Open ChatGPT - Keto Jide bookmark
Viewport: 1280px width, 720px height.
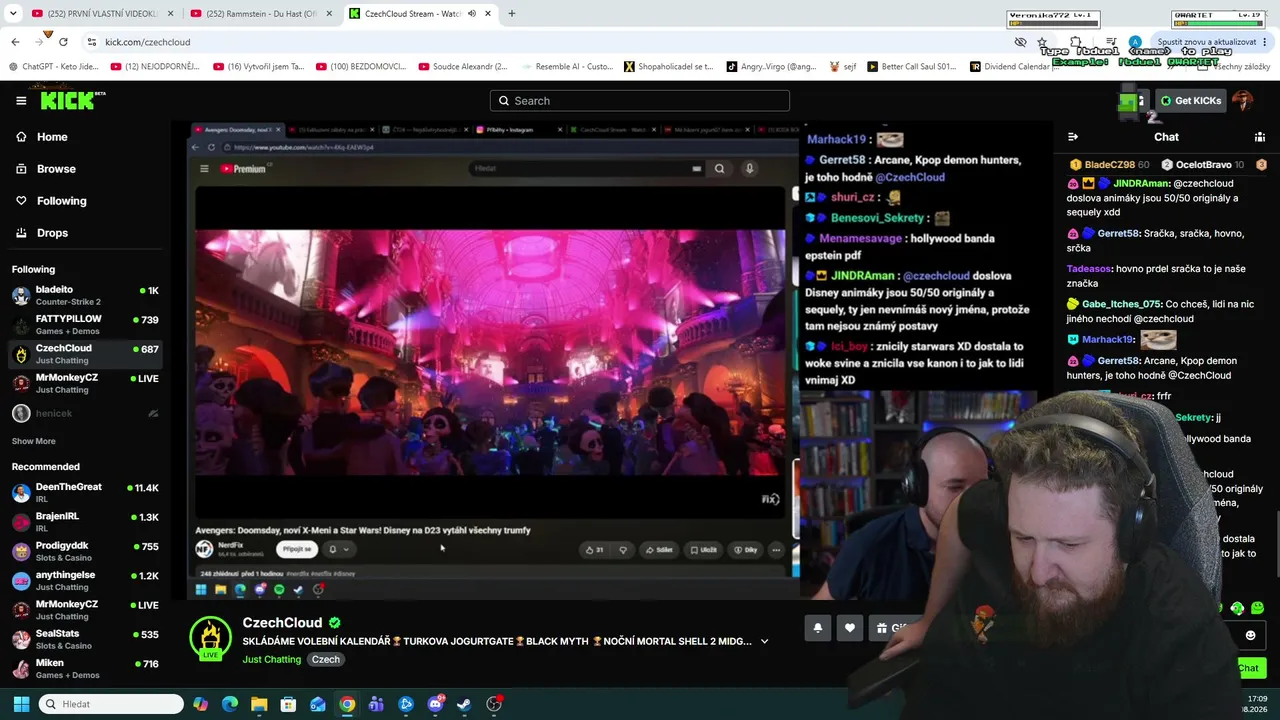coord(53,67)
